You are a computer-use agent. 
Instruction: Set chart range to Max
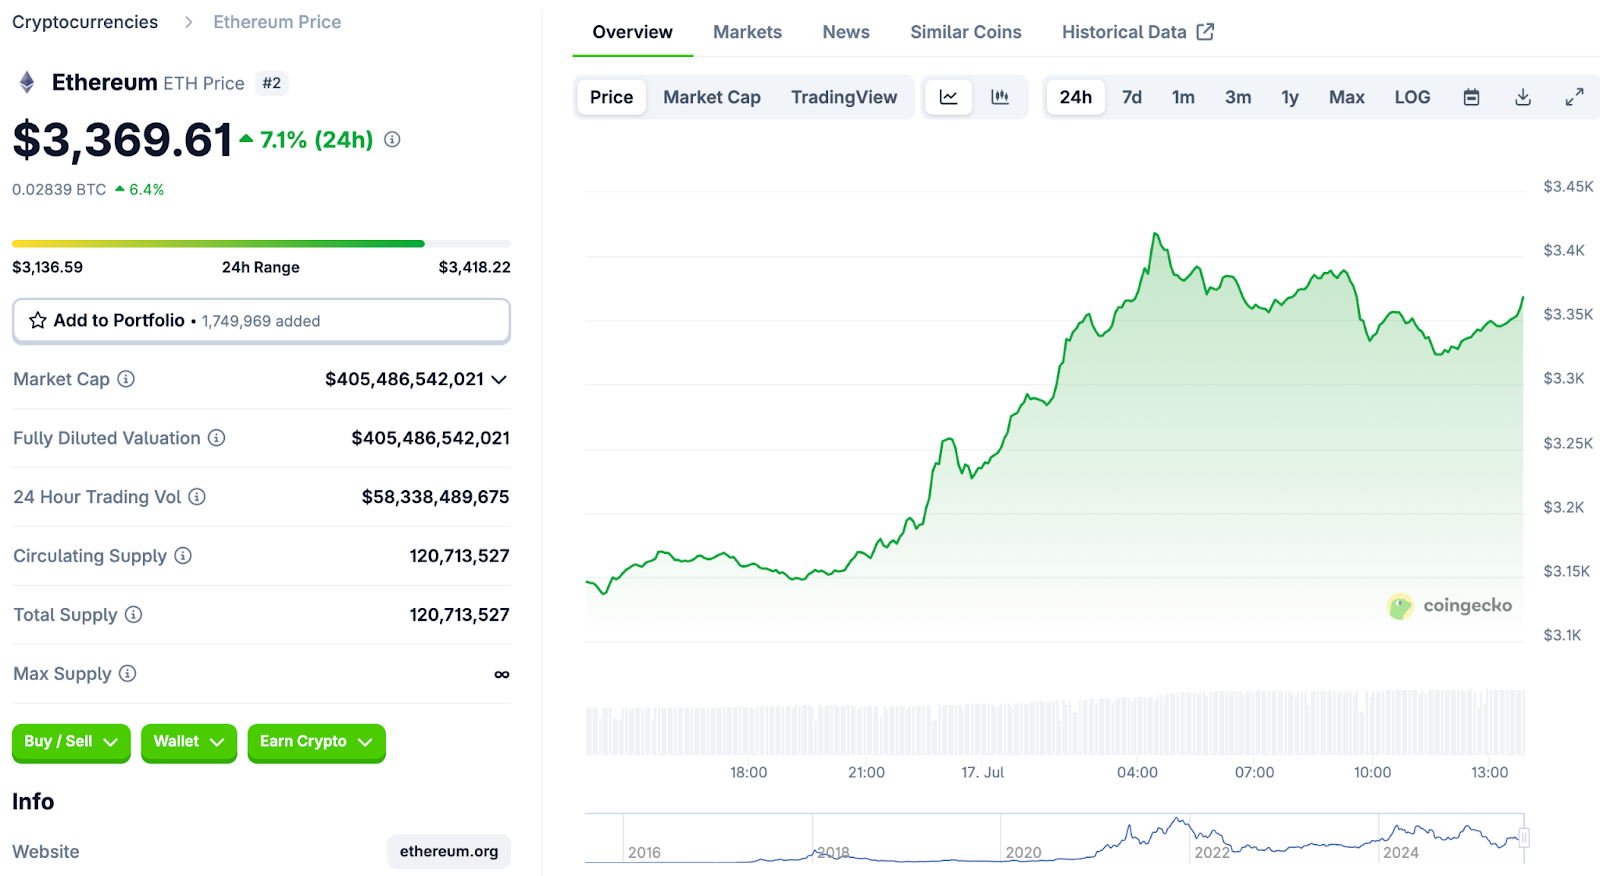pyautogui.click(x=1347, y=97)
